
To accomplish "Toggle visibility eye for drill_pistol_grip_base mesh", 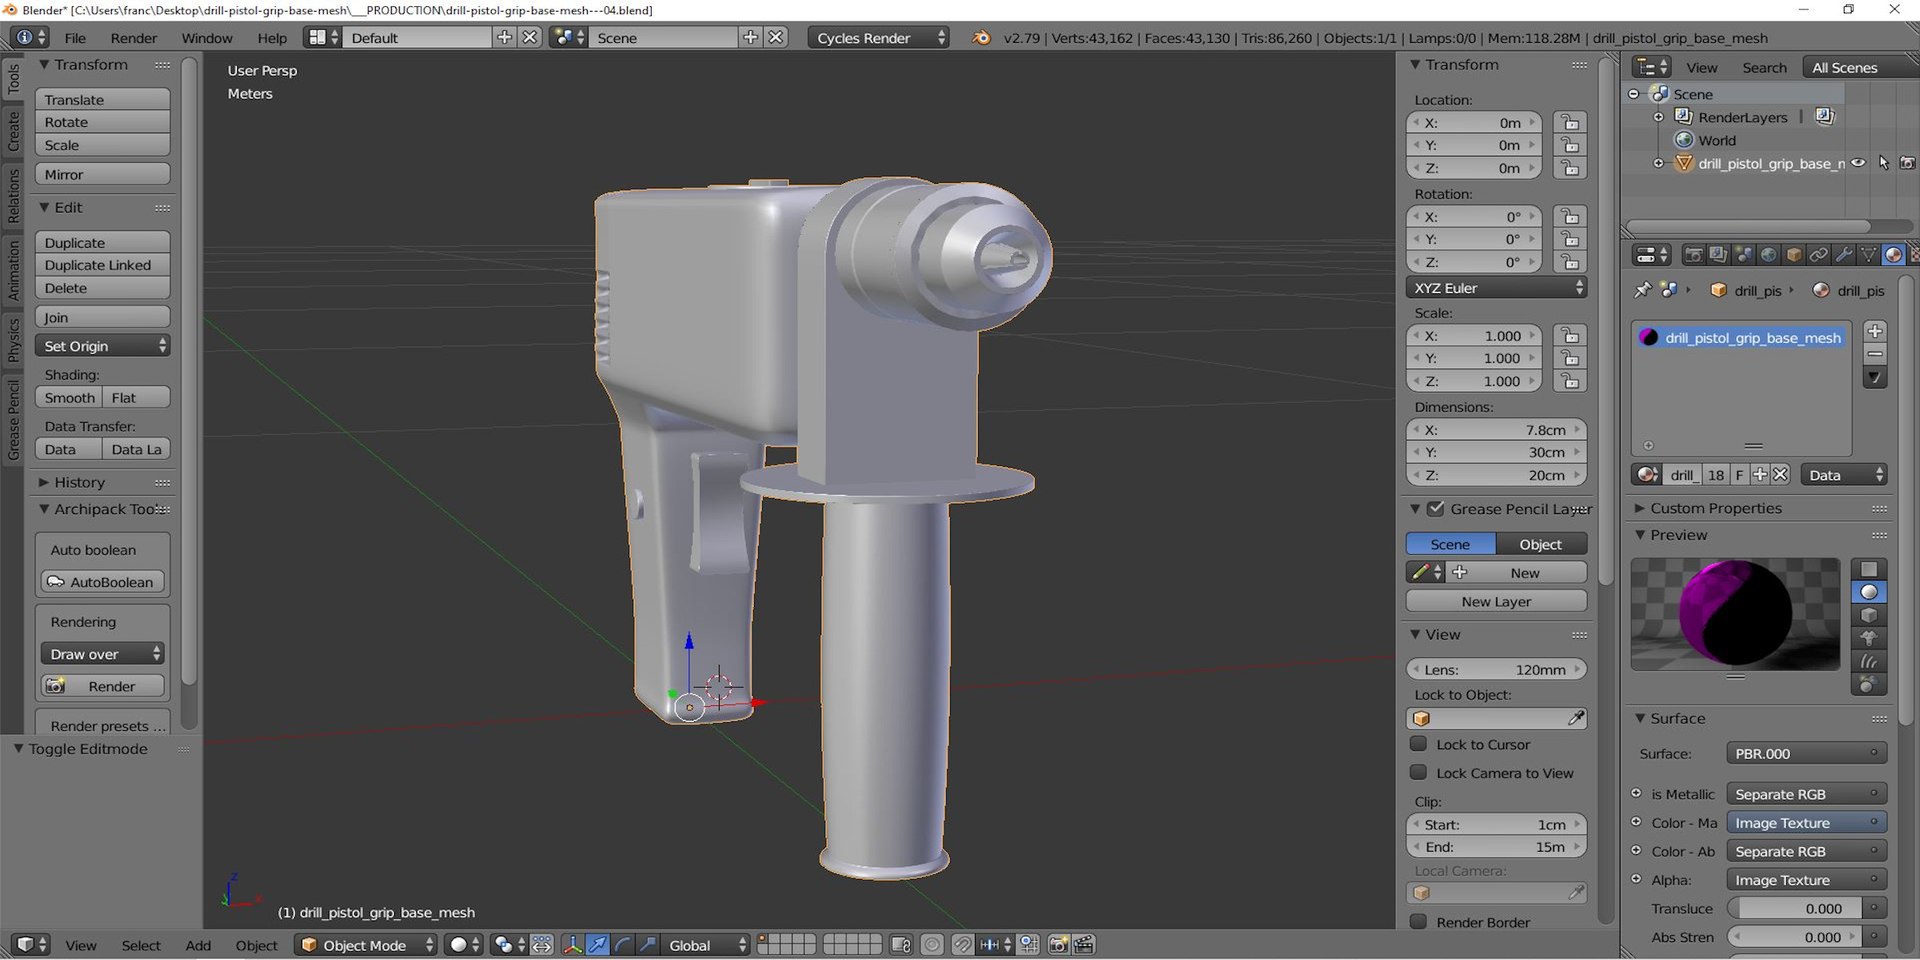I will pyautogui.click(x=1858, y=163).
